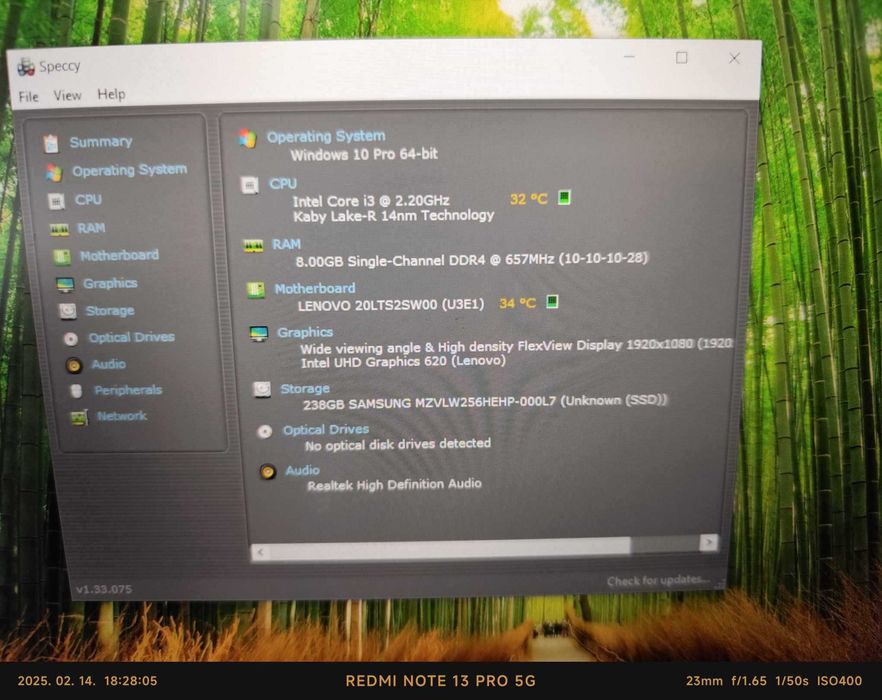Click Optical Drives heading in summary
Screen dimensions: 882x700
pos(326,429)
